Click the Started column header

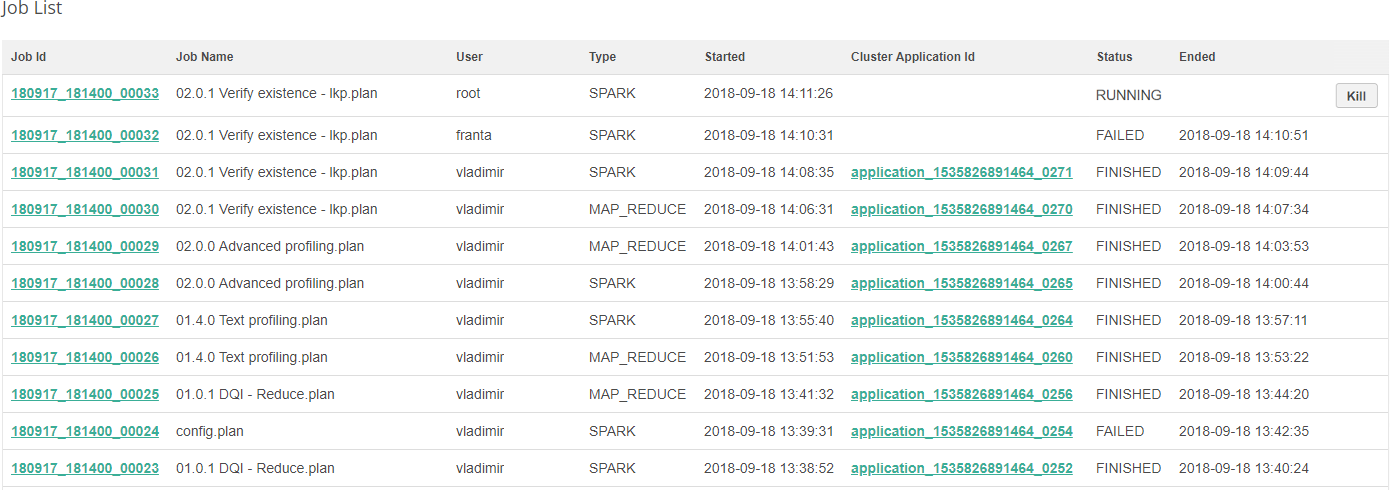[724, 57]
